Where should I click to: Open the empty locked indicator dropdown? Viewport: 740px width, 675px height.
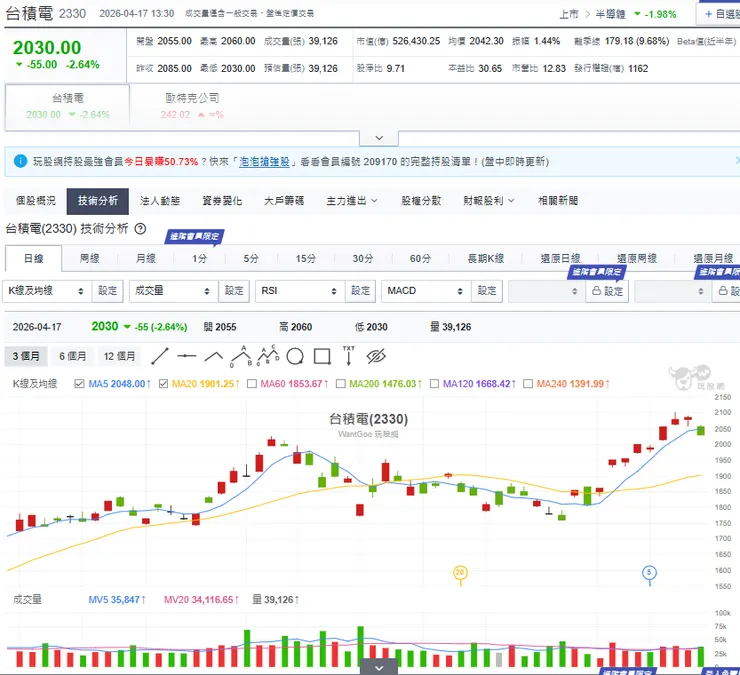[x=546, y=291]
